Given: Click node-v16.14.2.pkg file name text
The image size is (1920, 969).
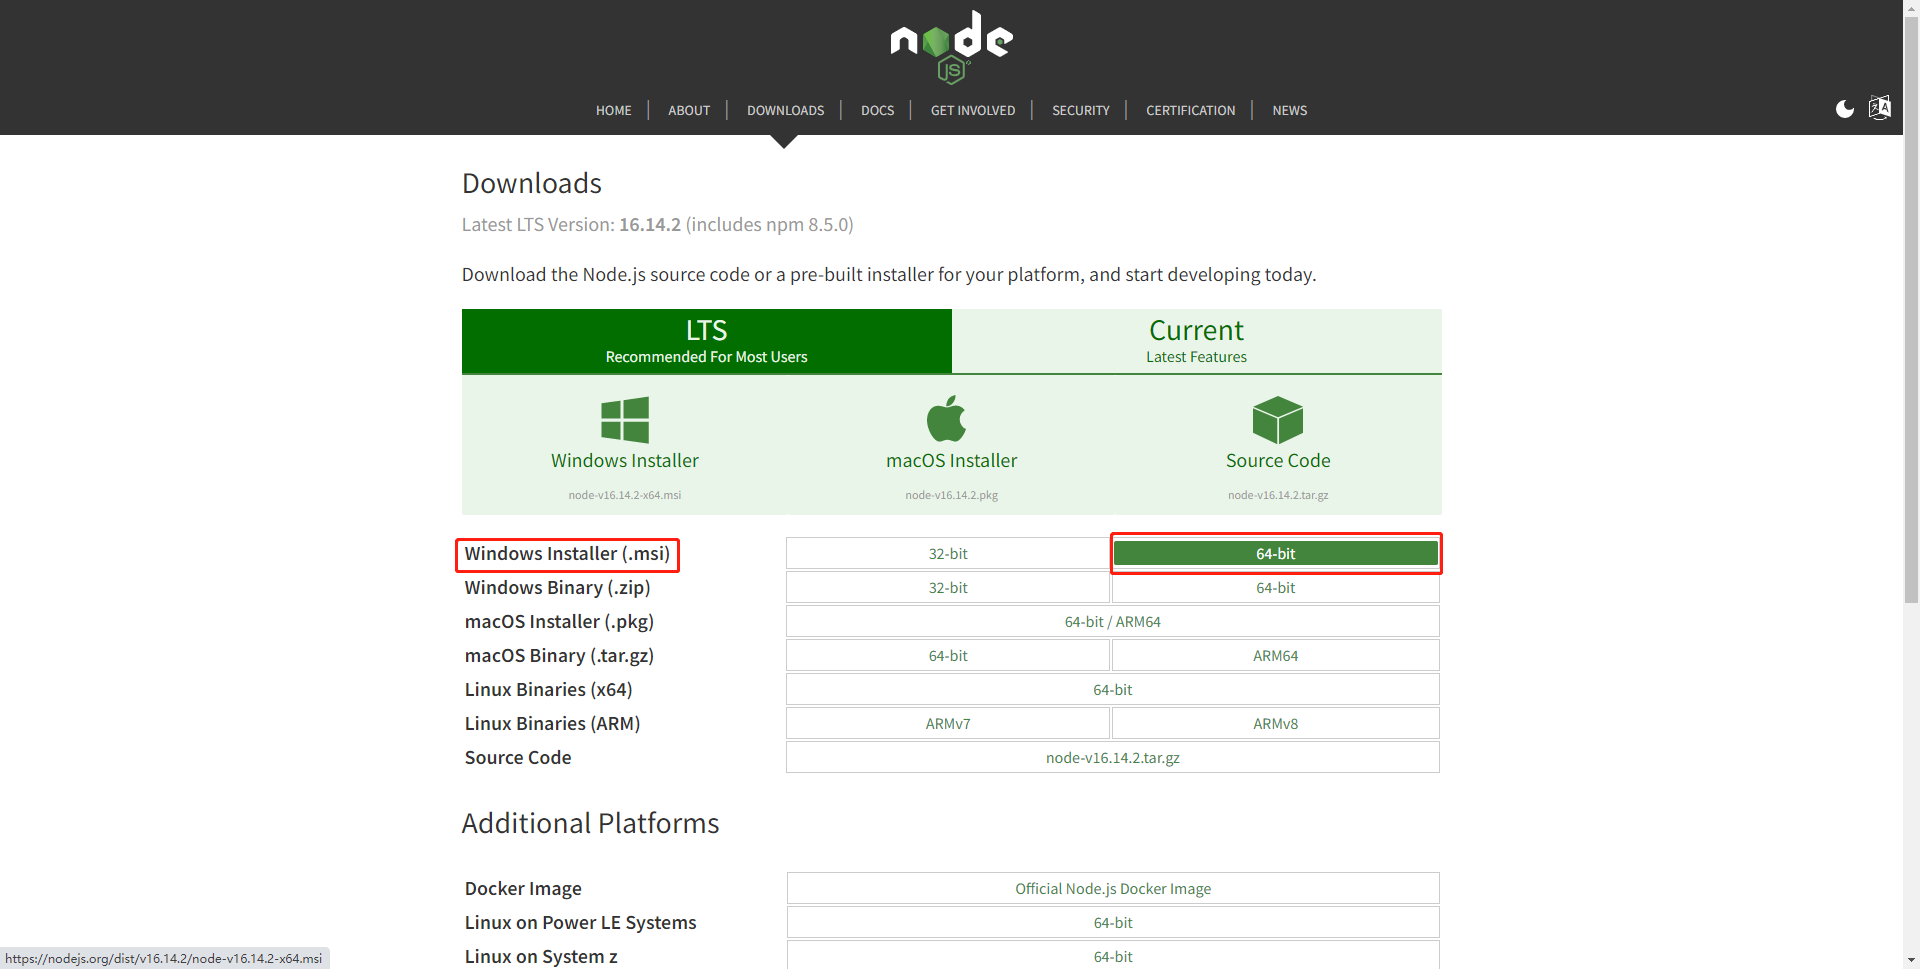Looking at the screenshot, I should tap(952, 495).
